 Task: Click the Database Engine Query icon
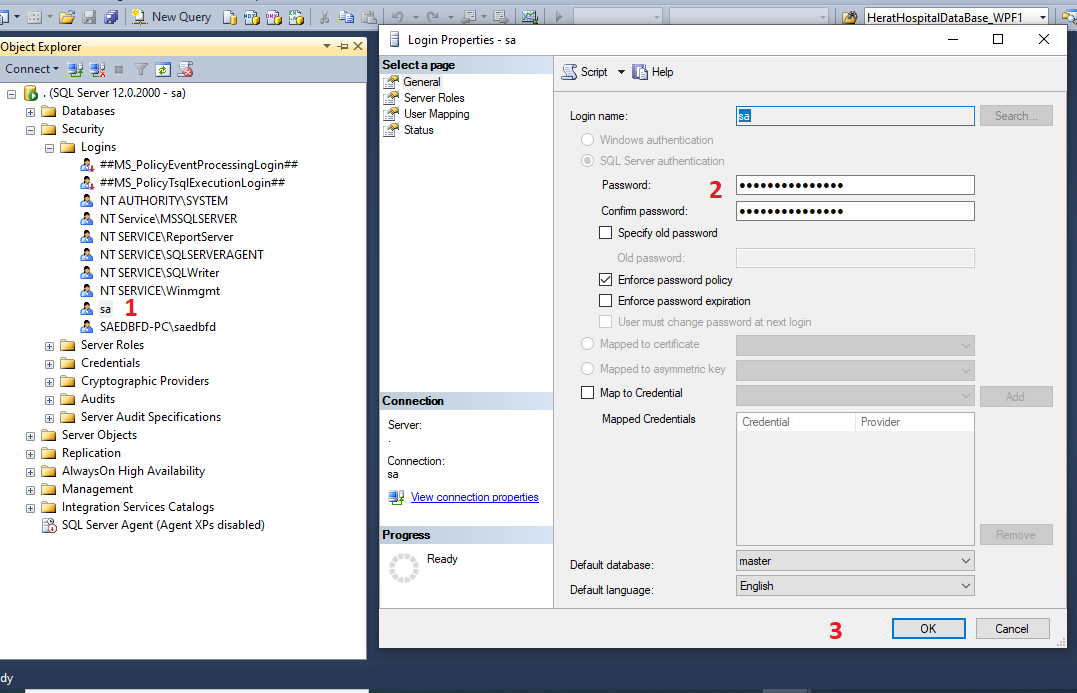coord(230,17)
